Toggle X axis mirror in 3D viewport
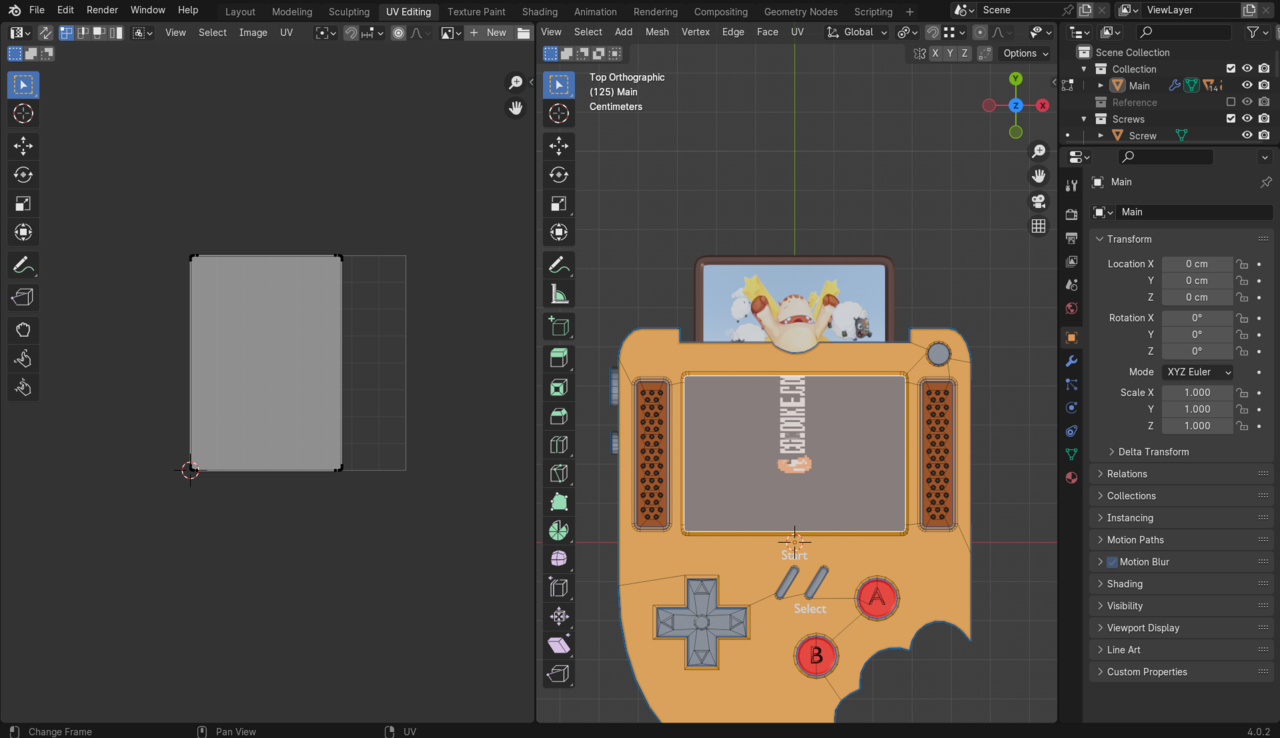1280x738 pixels. point(935,53)
